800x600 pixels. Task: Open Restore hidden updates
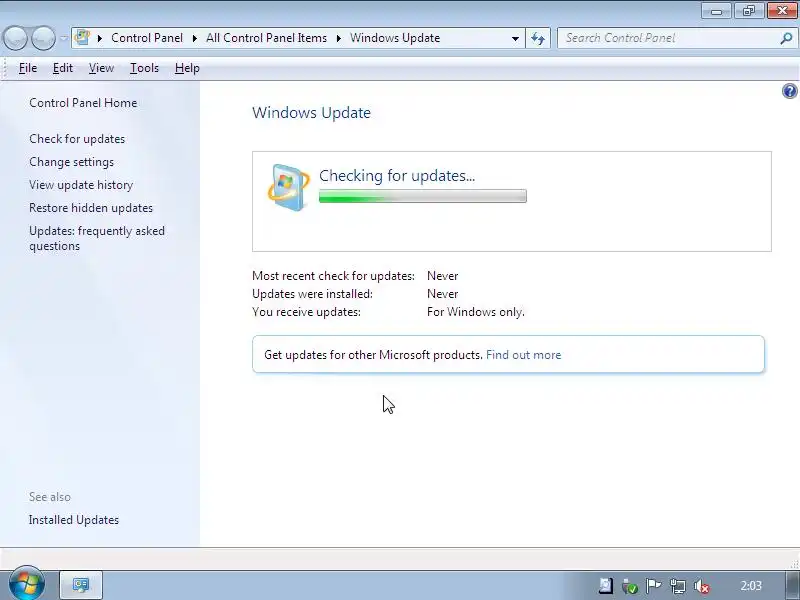[91, 208]
